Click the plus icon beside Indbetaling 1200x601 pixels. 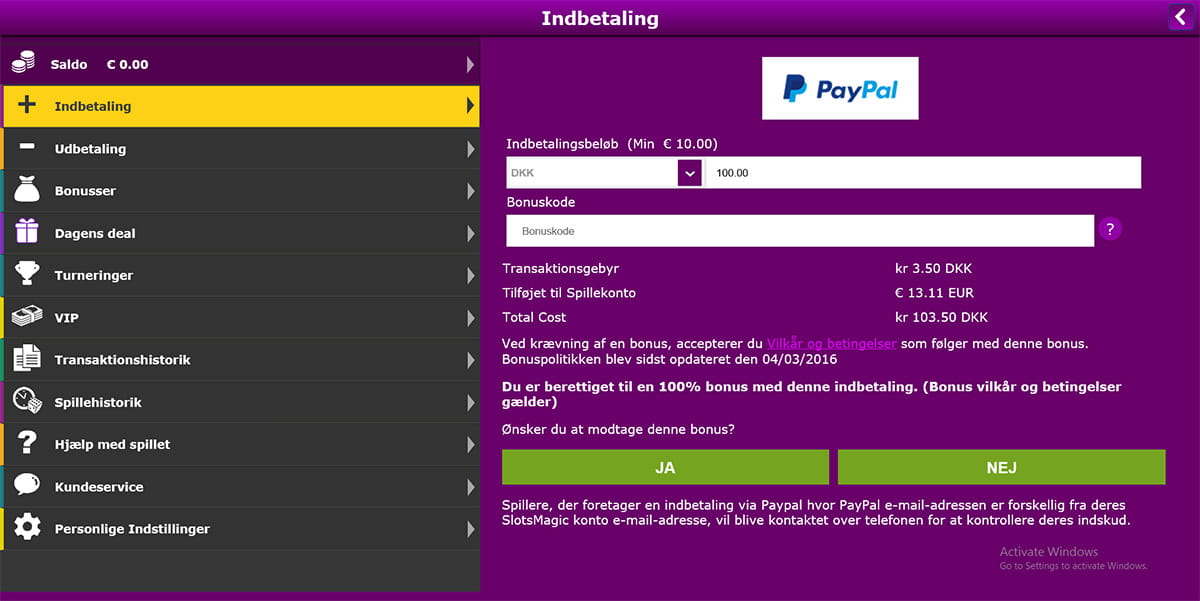27,105
